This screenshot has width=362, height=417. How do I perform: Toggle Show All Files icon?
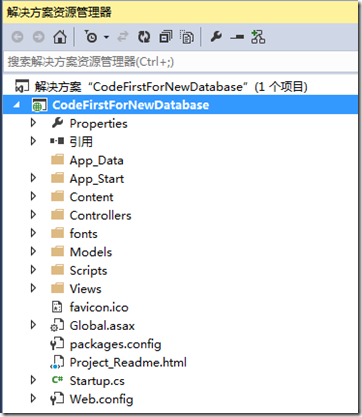tap(187, 37)
